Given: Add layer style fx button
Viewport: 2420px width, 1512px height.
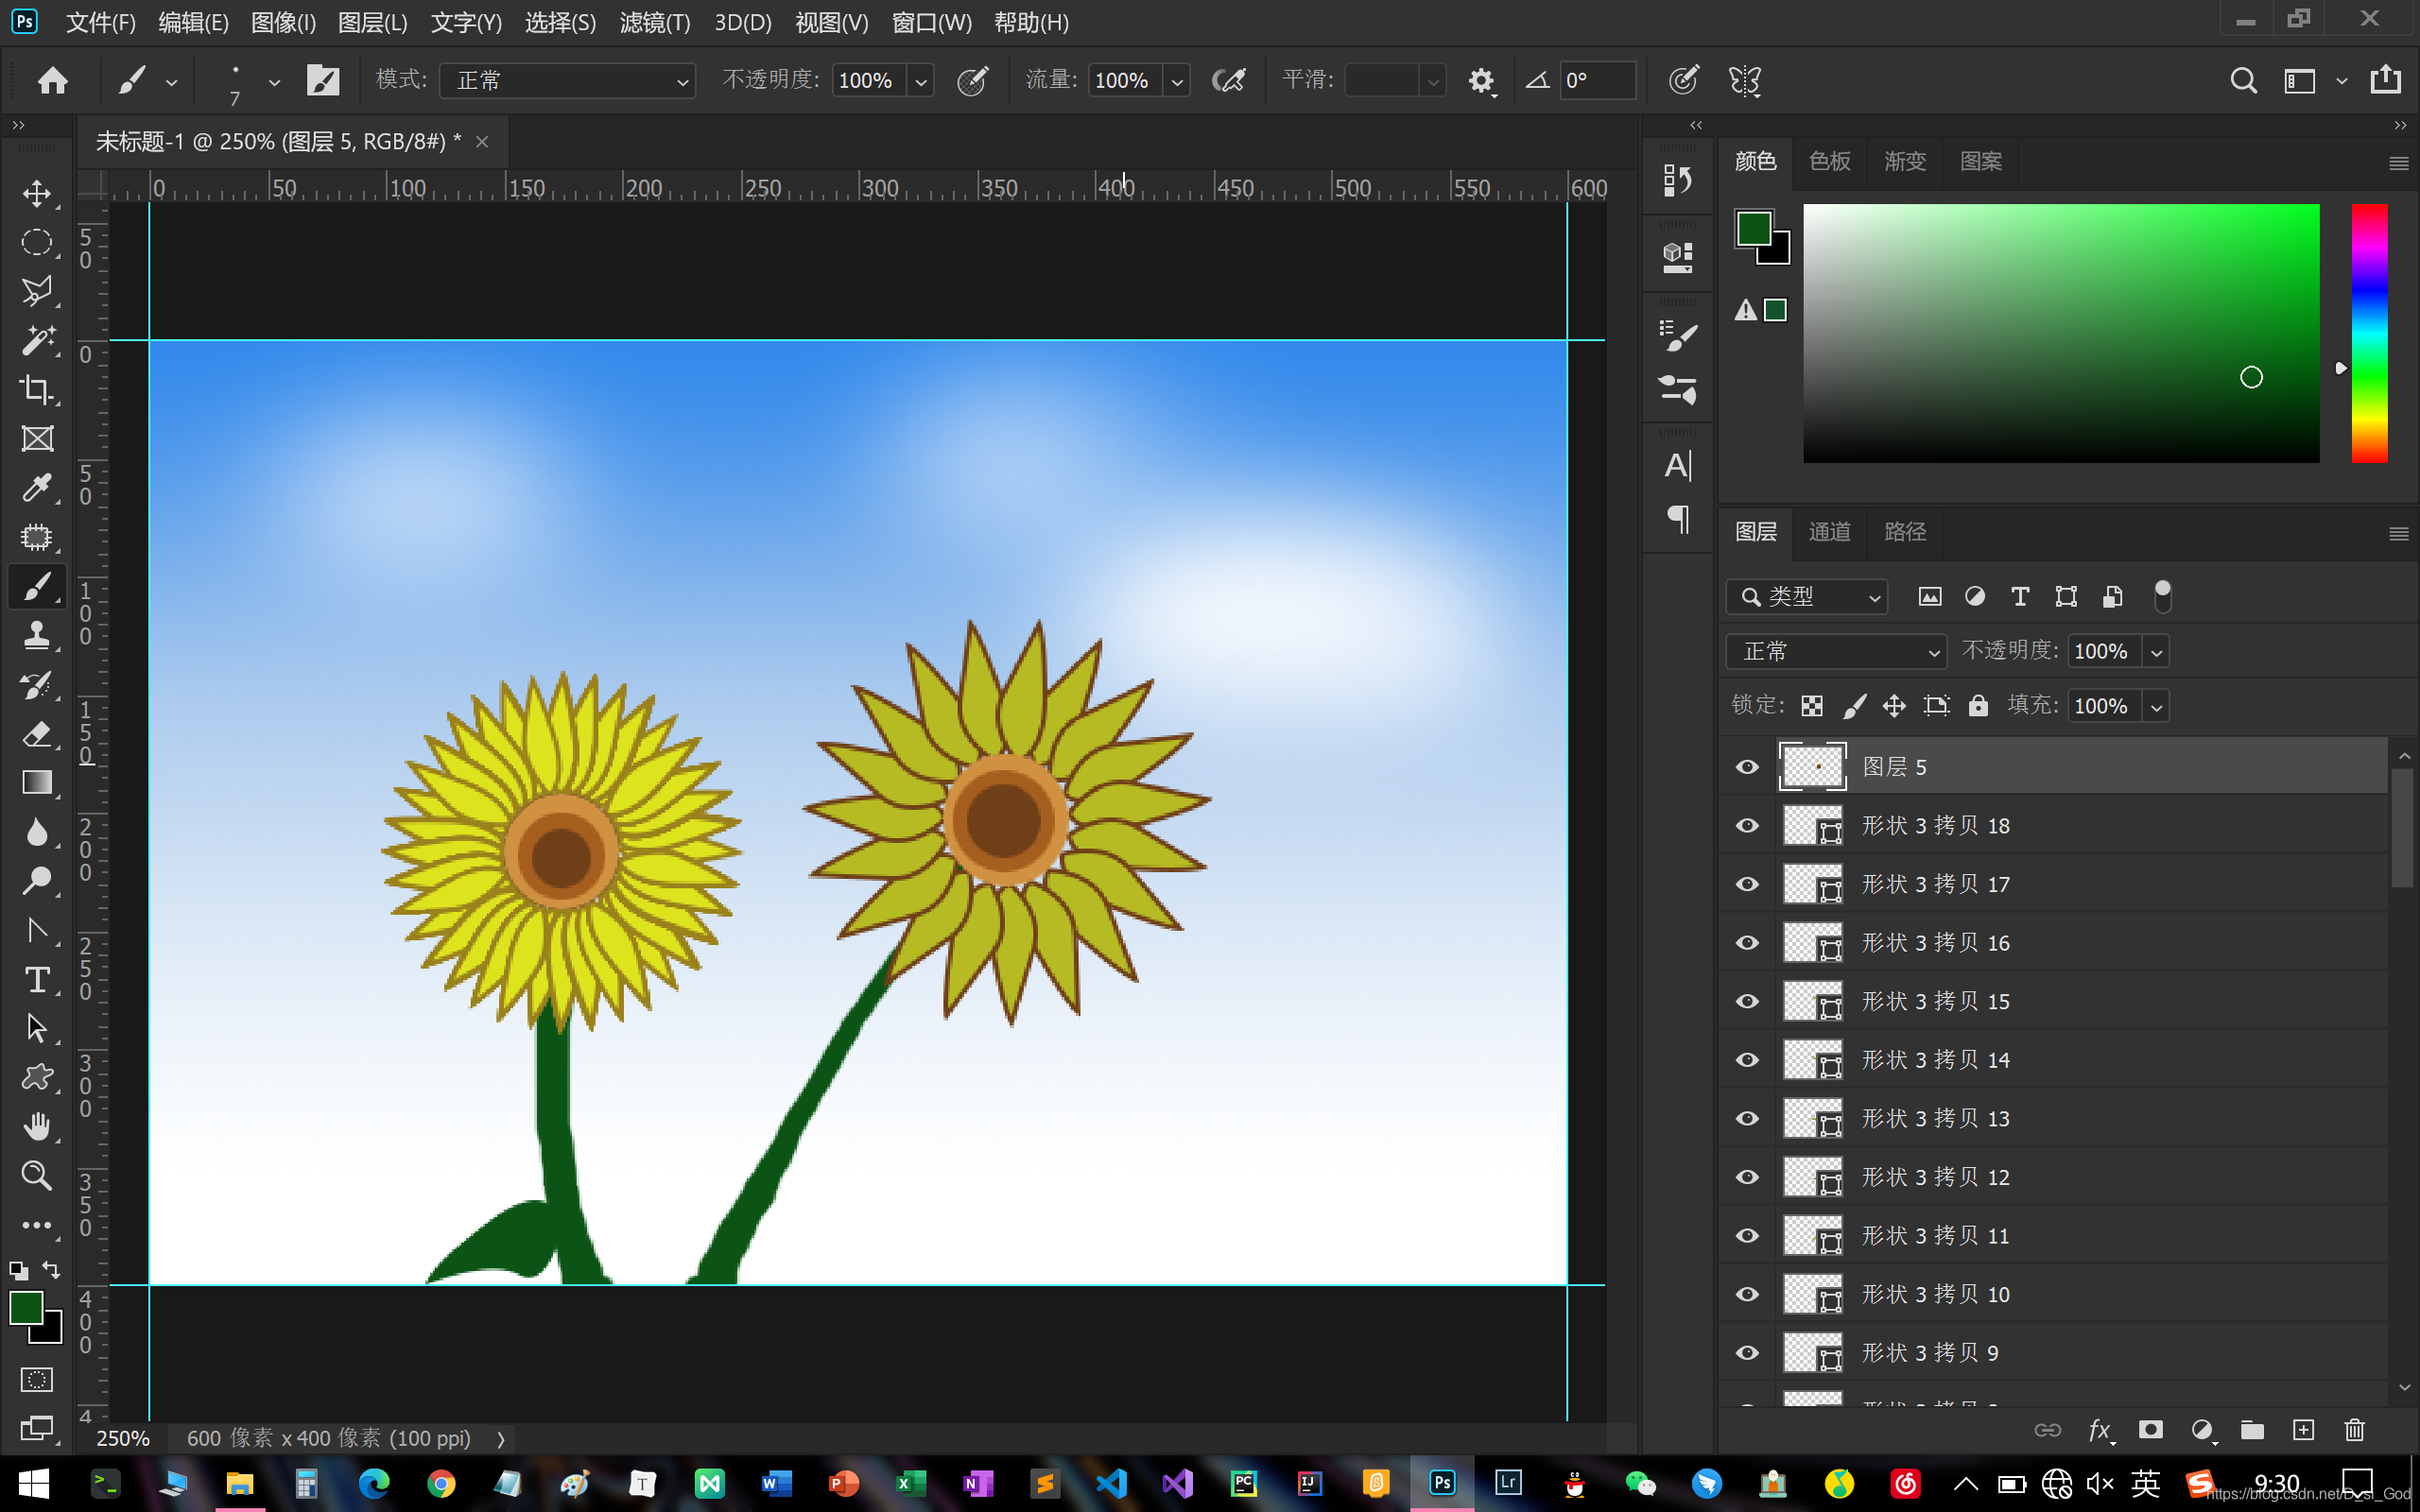Looking at the screenshot, I should point(2100,1430).
